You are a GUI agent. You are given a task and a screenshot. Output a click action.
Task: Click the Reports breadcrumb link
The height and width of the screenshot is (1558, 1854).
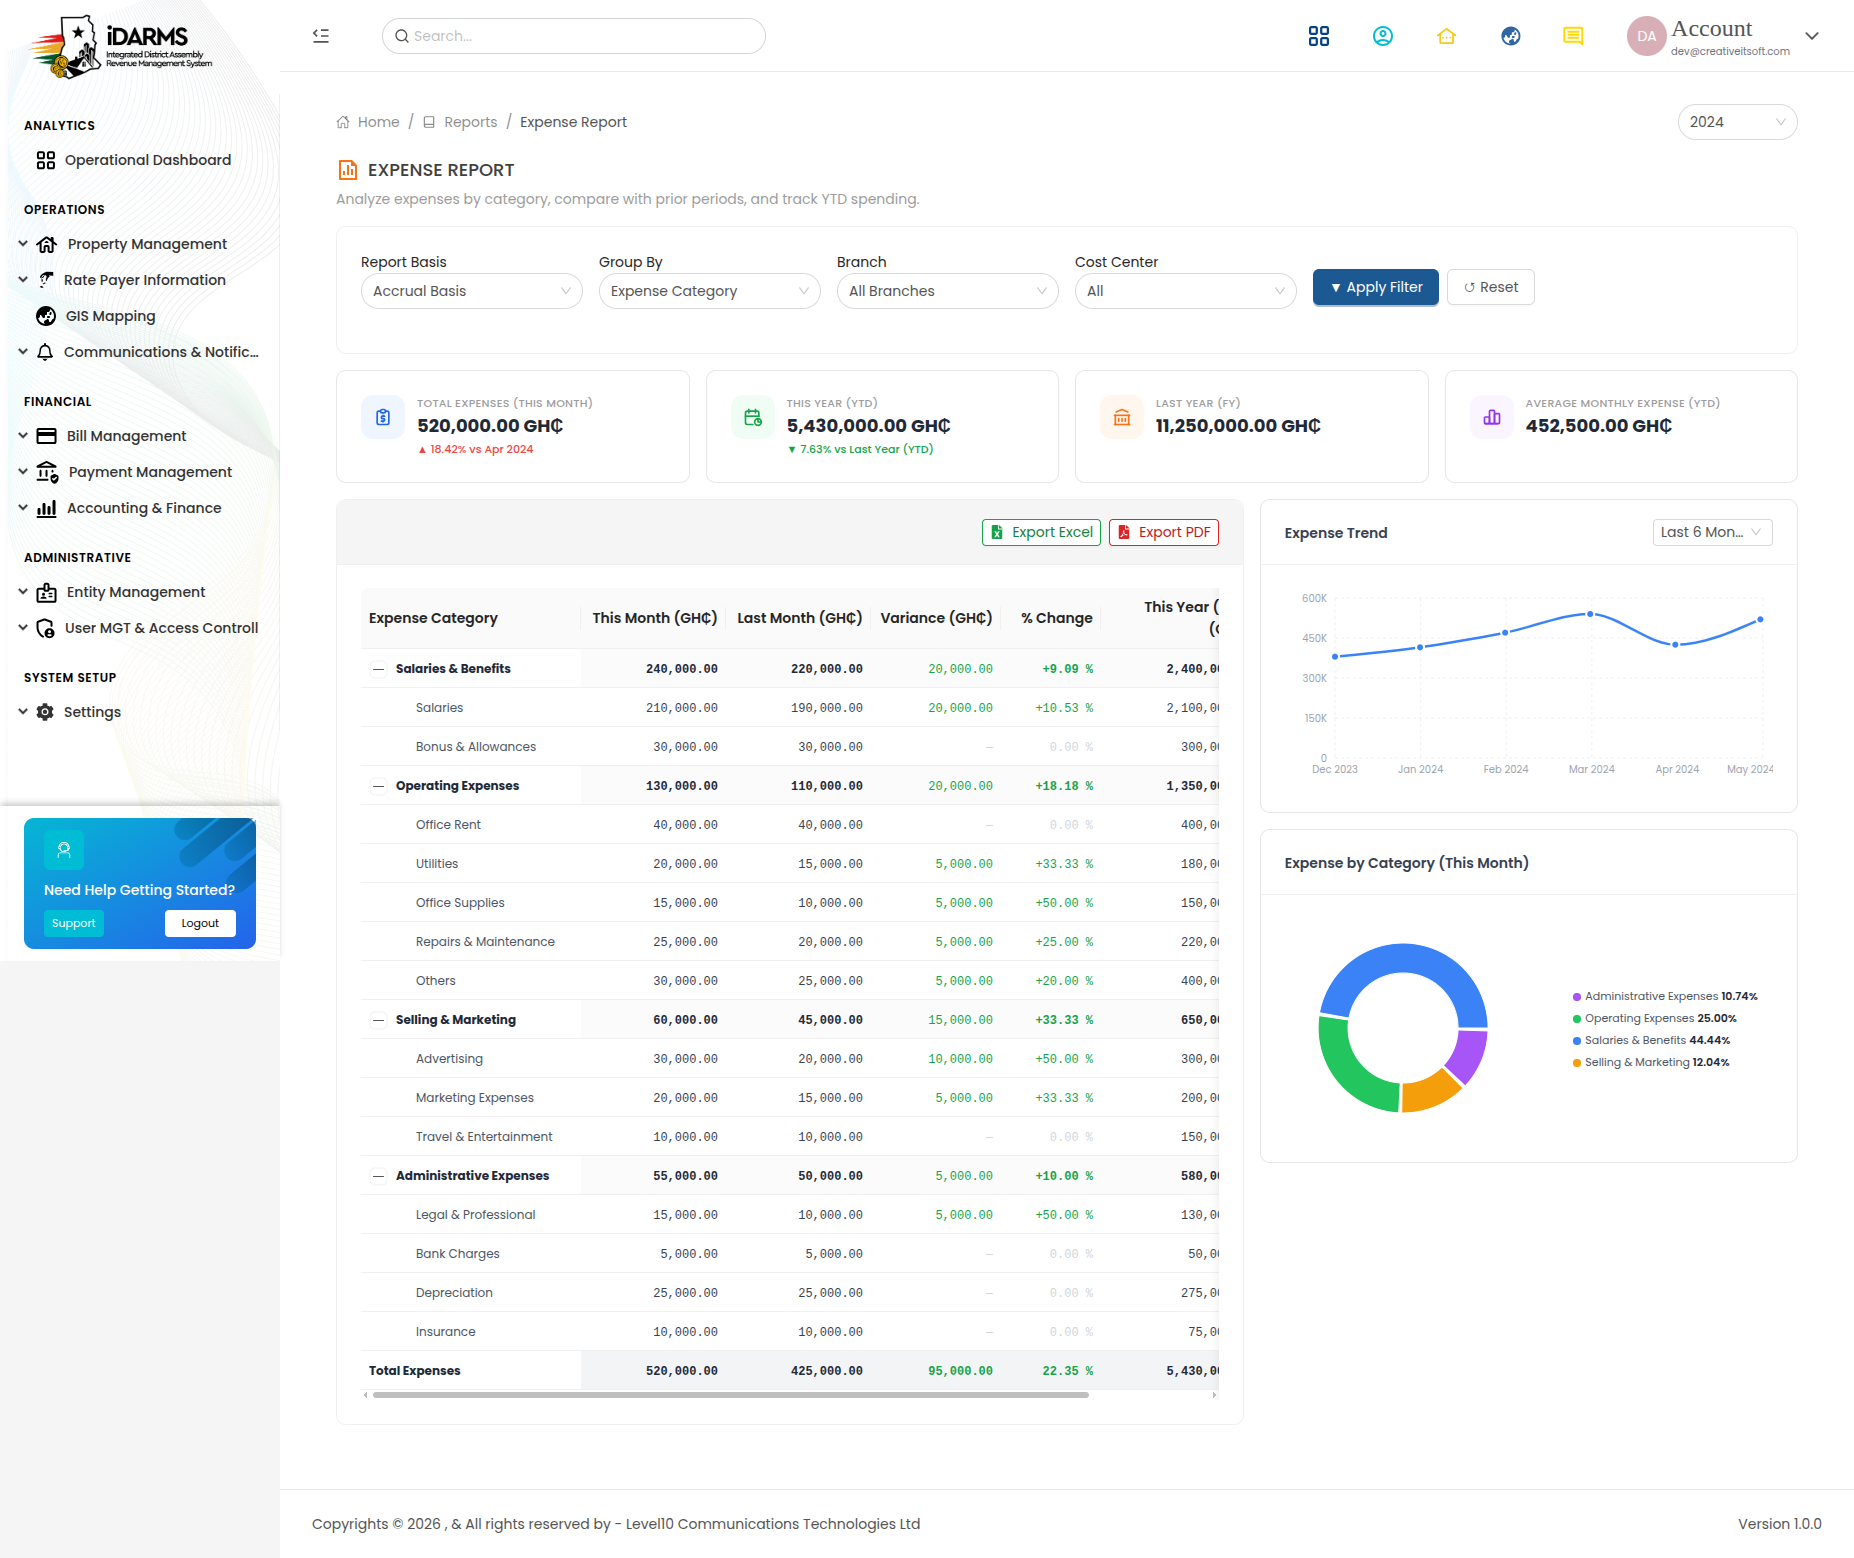coord(471,122)
